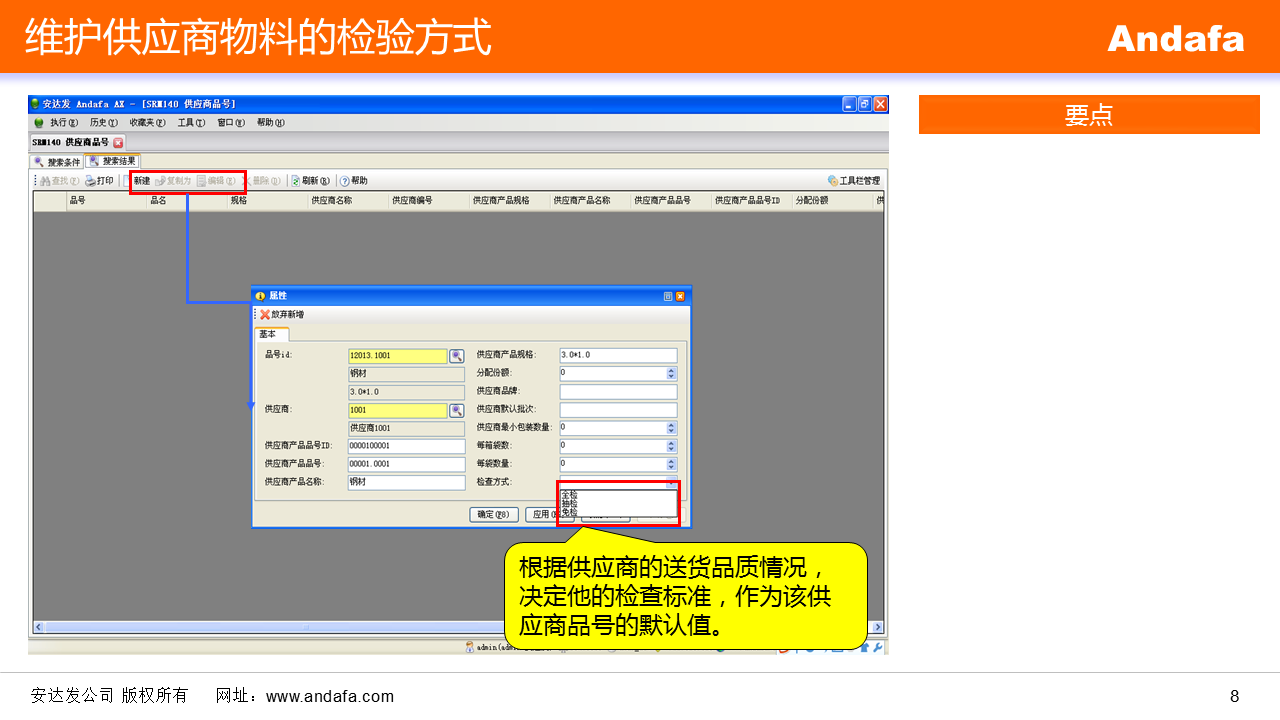The height and width of the screenshot is (720, 1280).
Task: Click the 刷新 refresh toolbar icon
Action: tap(295, 181)
